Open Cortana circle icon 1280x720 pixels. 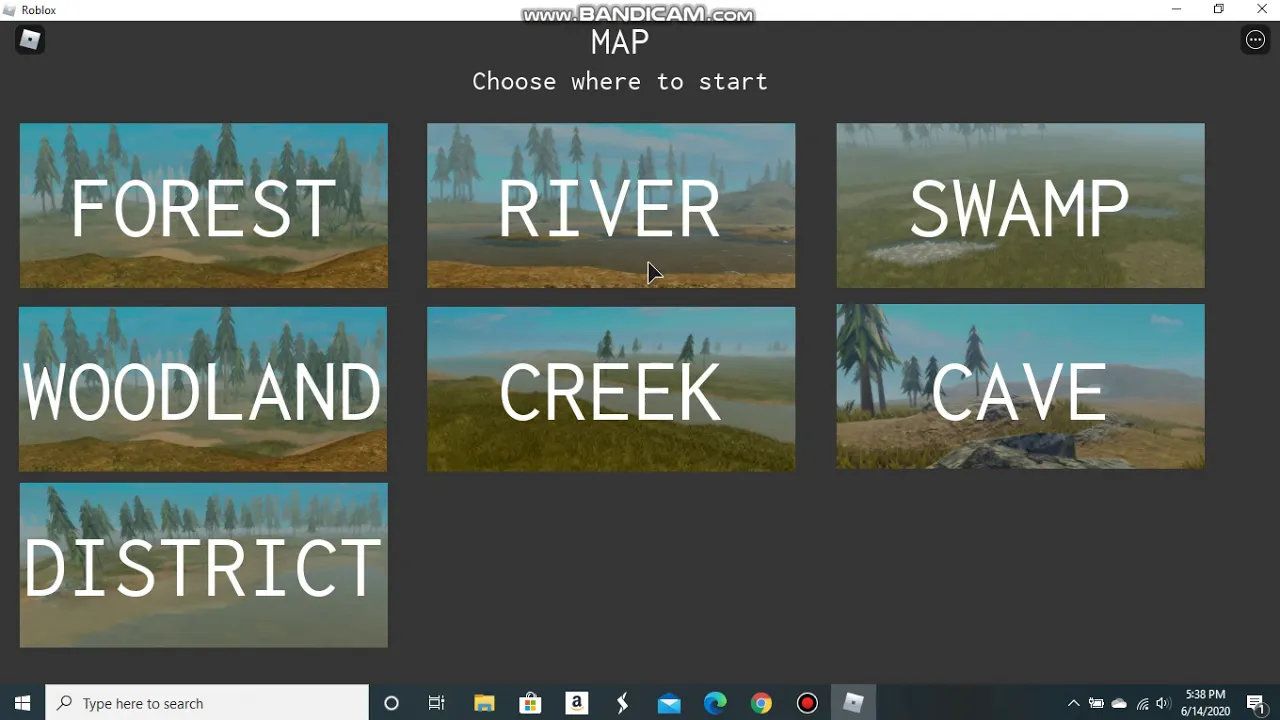[x=391, y=703]
